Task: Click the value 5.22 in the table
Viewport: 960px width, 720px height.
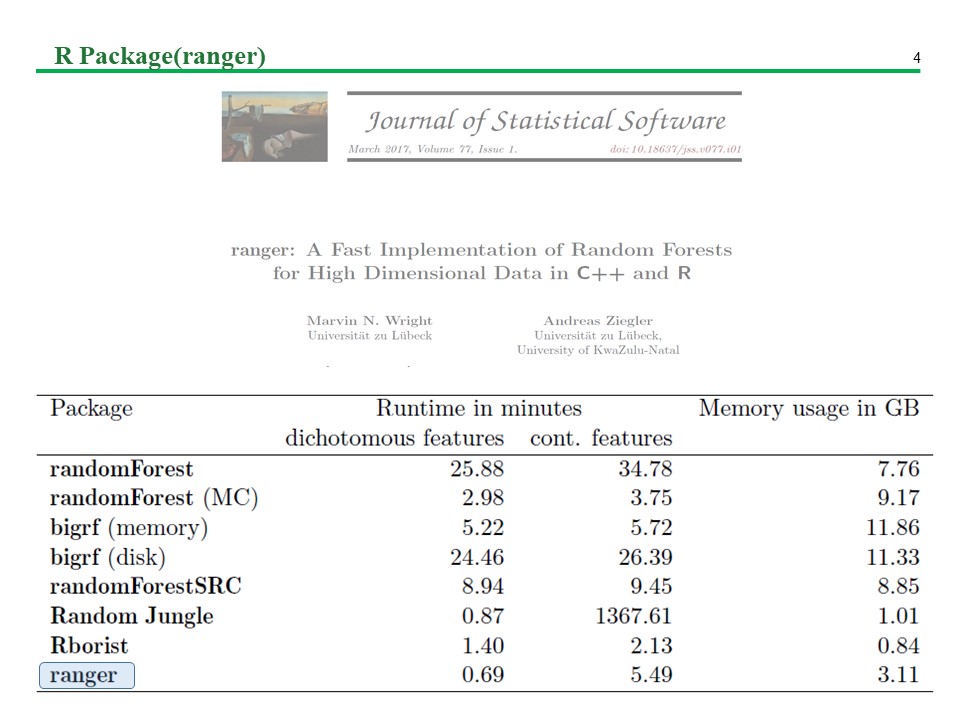Action: click(x=483, y=528)
